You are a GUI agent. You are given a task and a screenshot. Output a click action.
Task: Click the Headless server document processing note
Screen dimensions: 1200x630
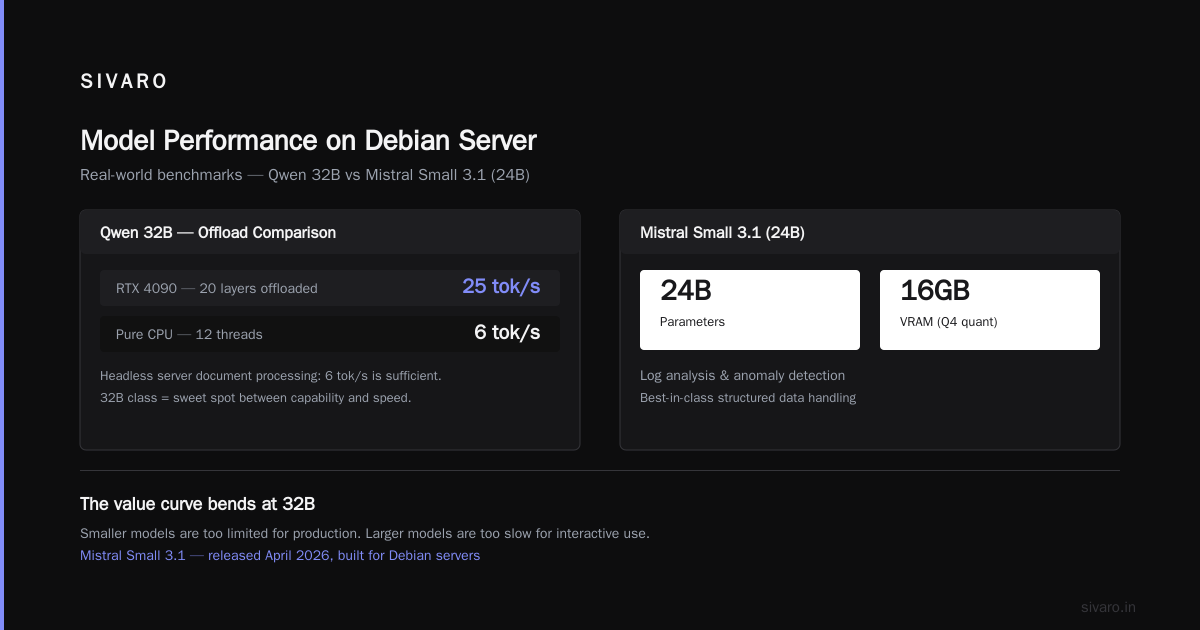[271, 376]
